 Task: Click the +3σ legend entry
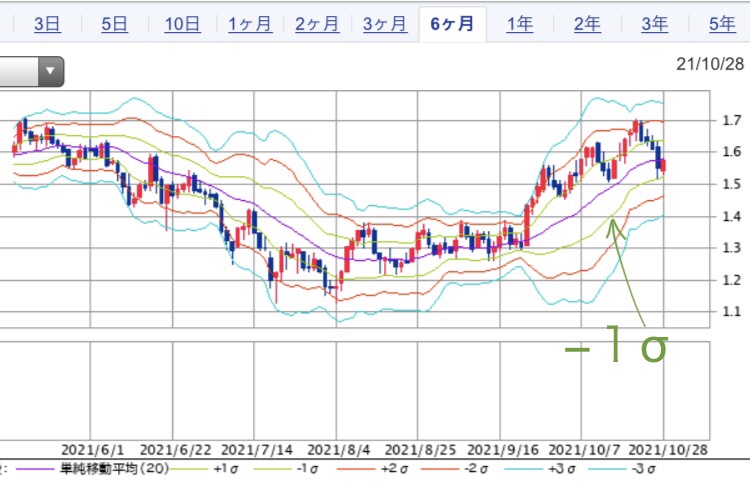coord(561,469)
